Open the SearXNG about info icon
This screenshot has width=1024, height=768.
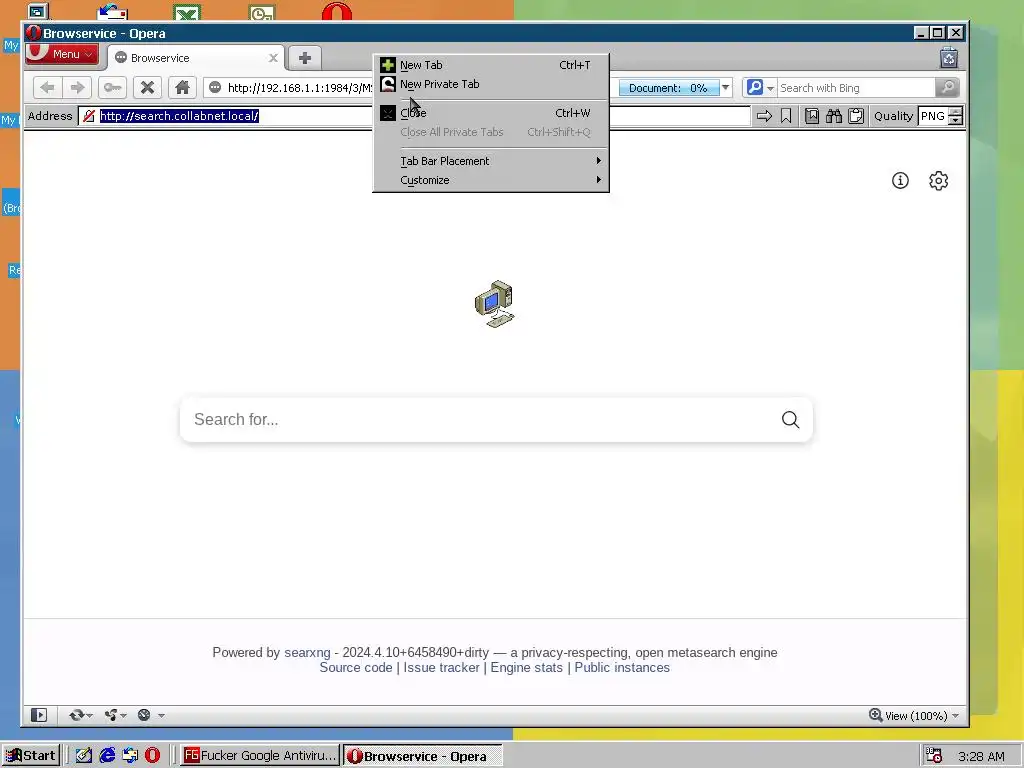[900, 181]
